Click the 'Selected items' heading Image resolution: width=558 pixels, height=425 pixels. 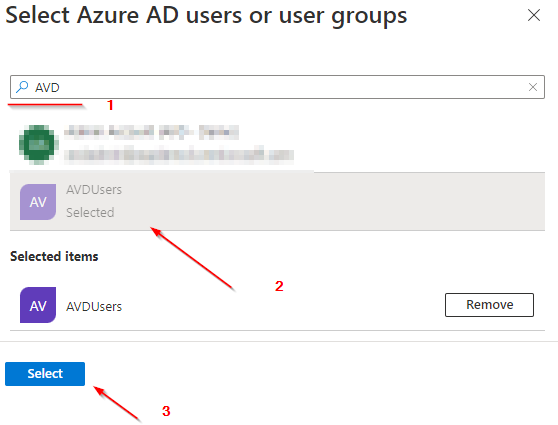[54, 256]
